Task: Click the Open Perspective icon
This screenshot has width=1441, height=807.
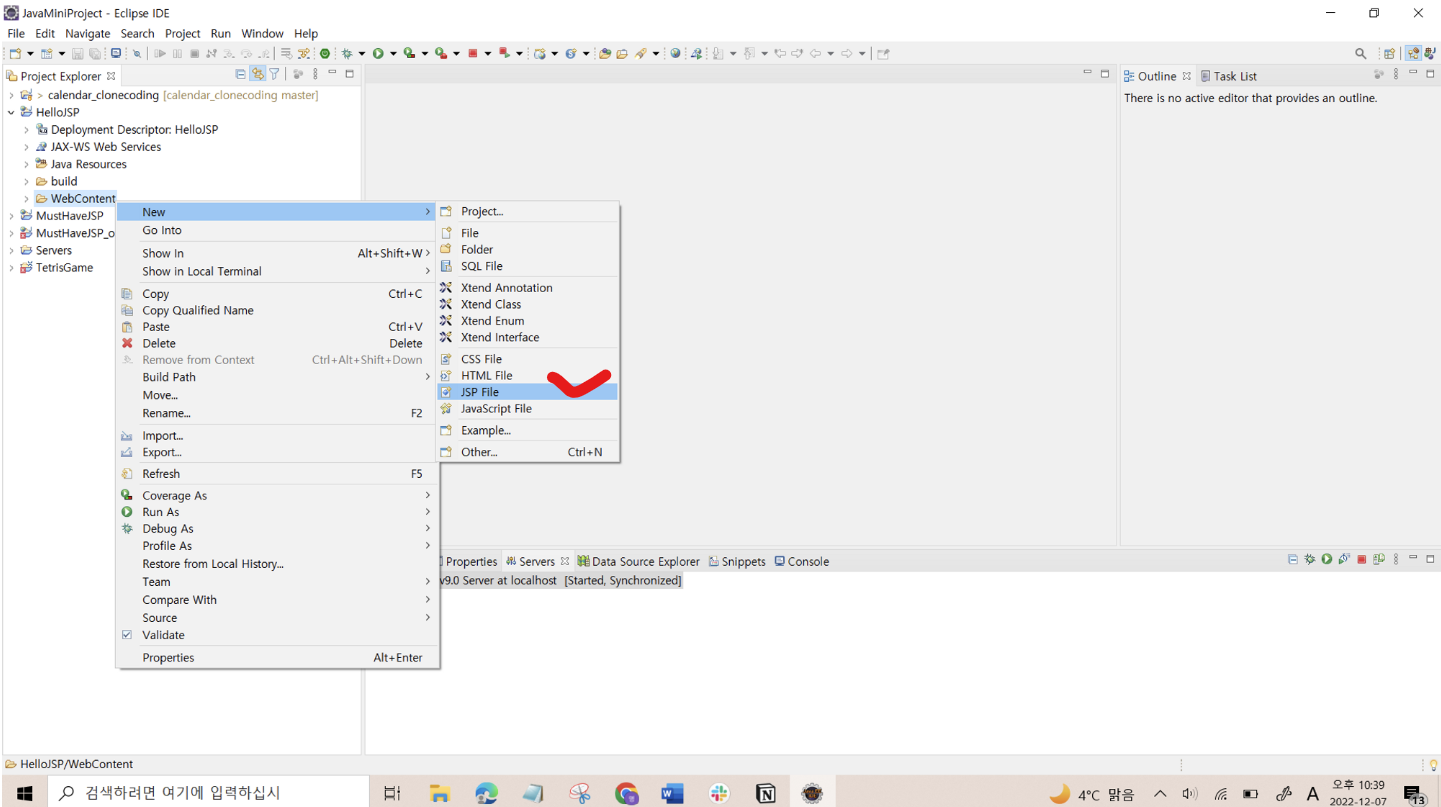Action: [x=1389, y=53]
